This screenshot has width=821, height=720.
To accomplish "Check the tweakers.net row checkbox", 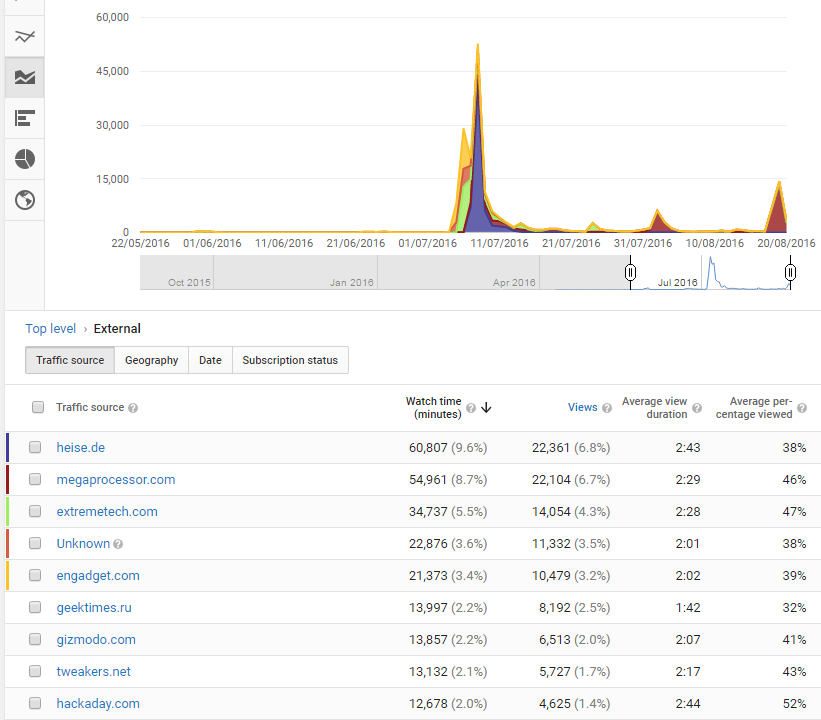I will (35, 671).
